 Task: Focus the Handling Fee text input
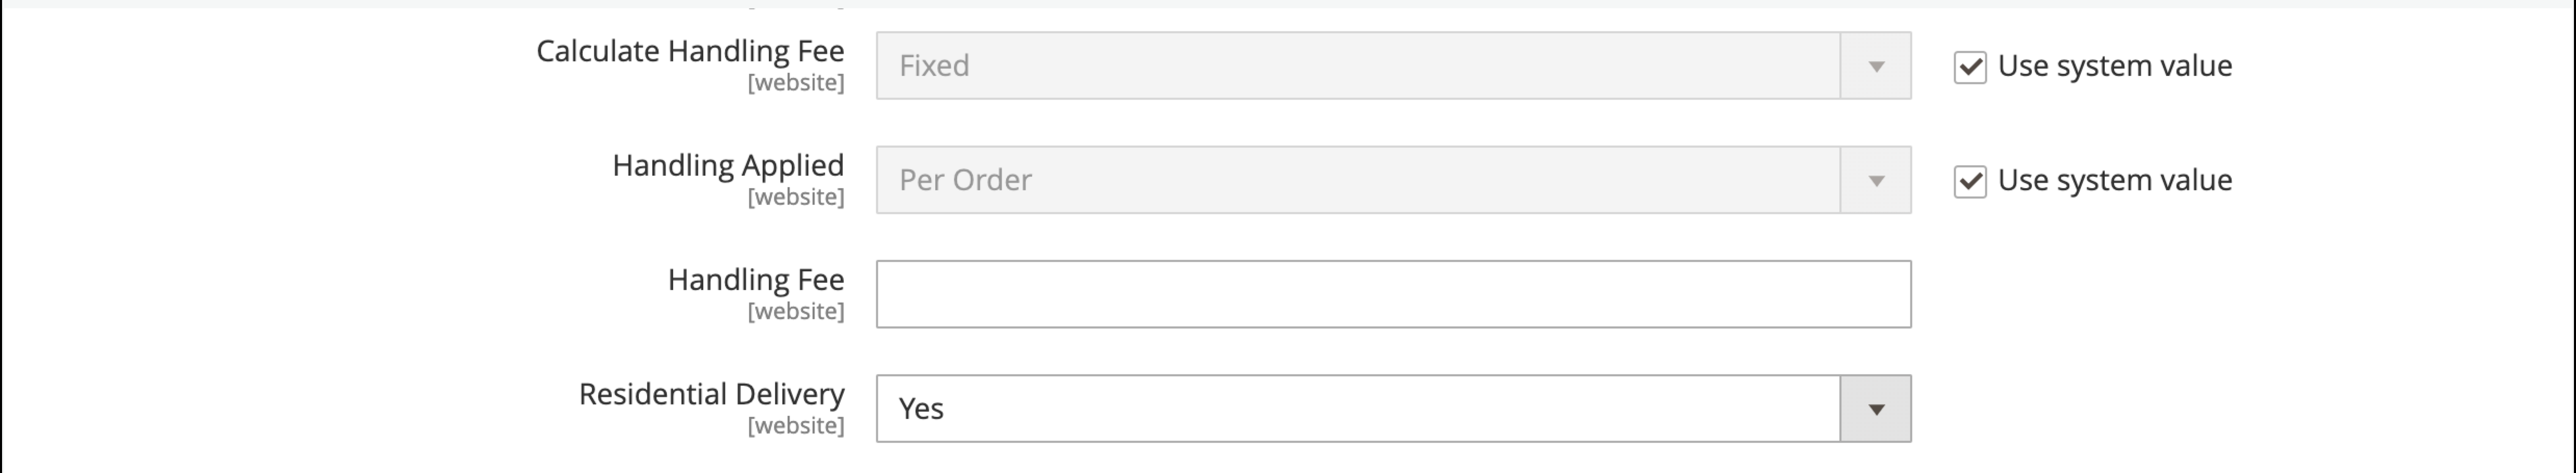coord(1394,294)
